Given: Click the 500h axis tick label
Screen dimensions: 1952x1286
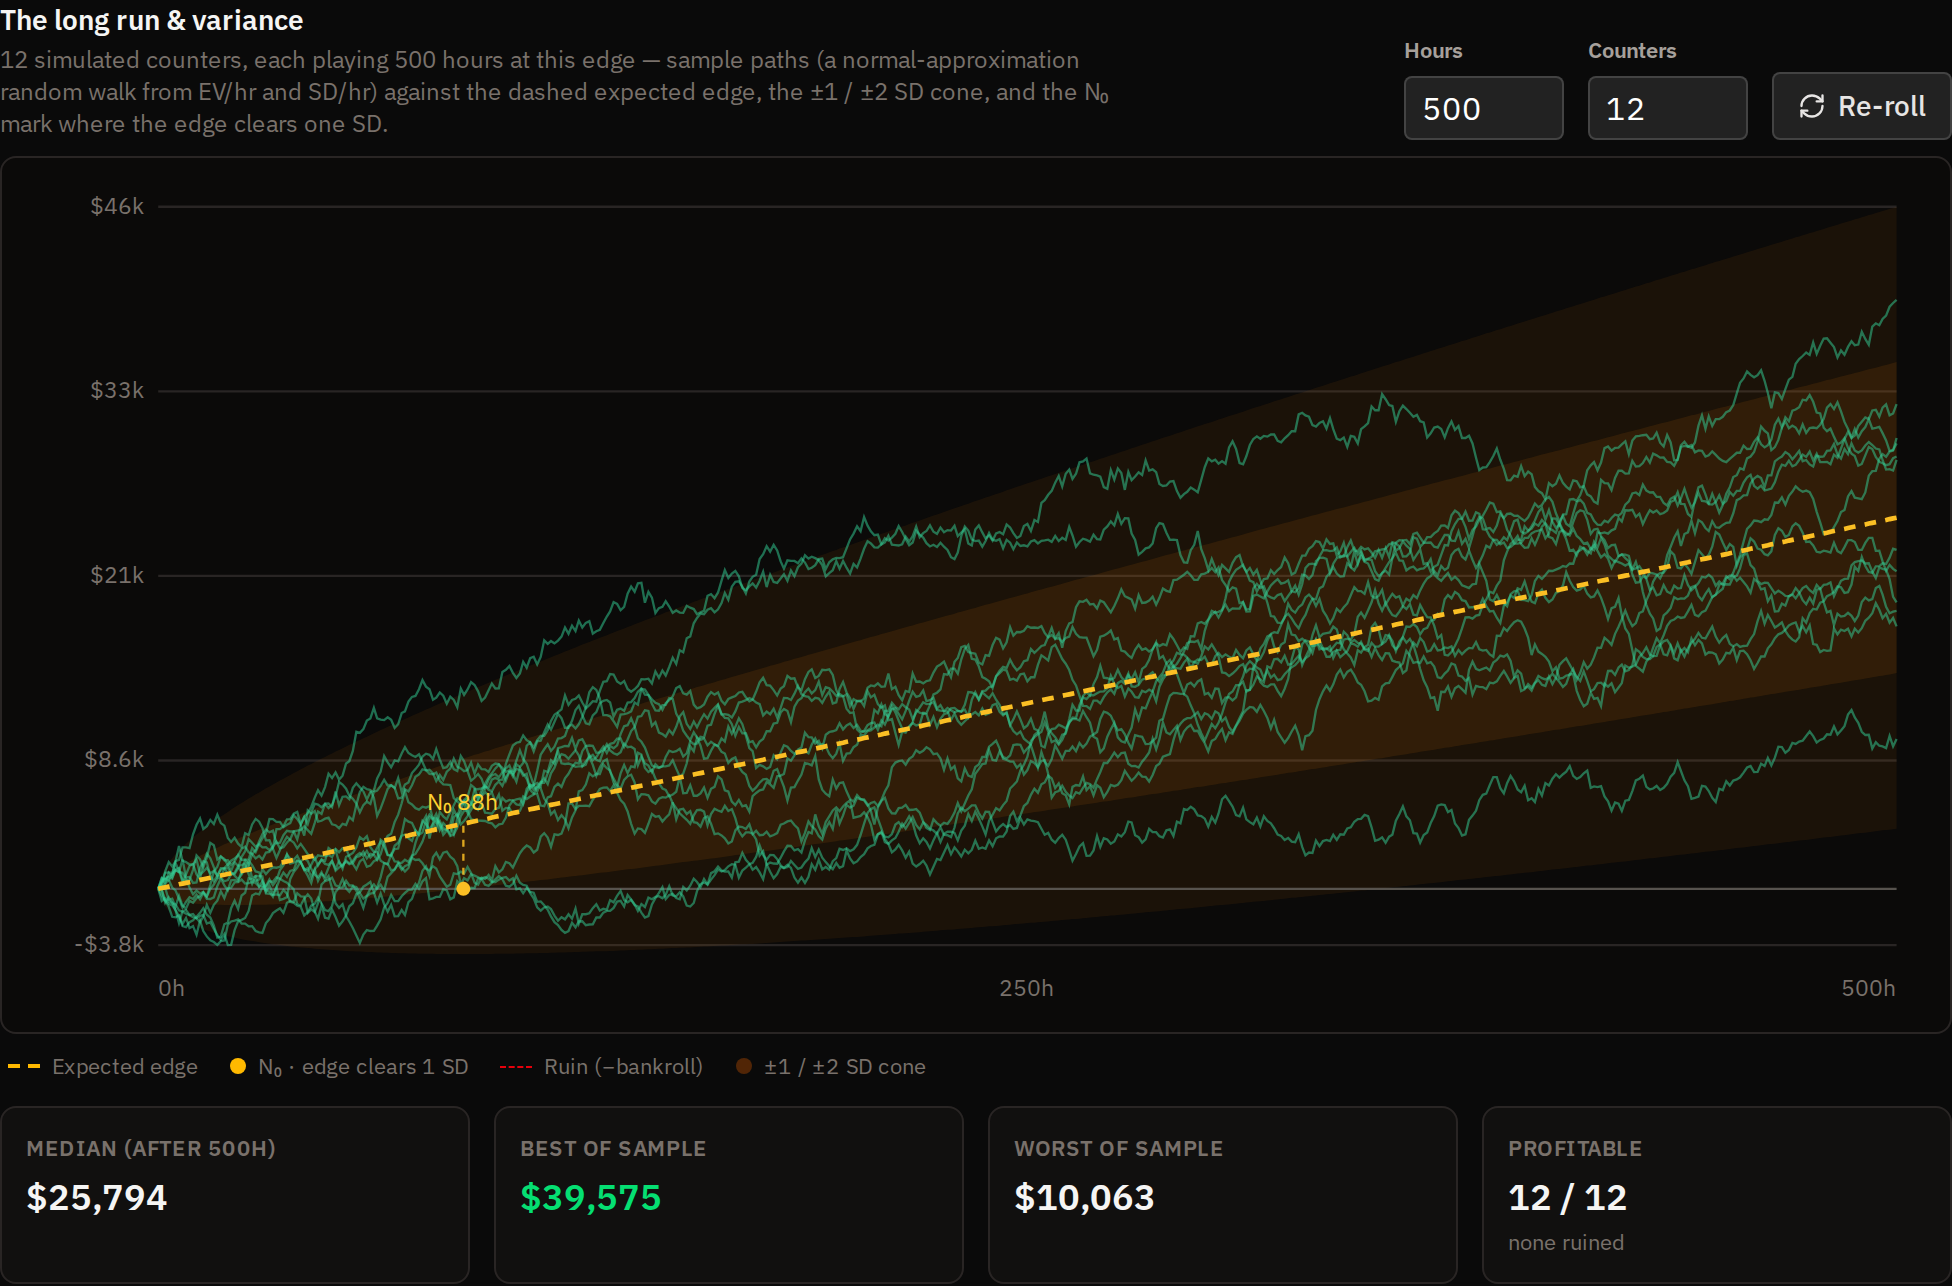Looking at the screenshot, I should (x=1868, y=988).
